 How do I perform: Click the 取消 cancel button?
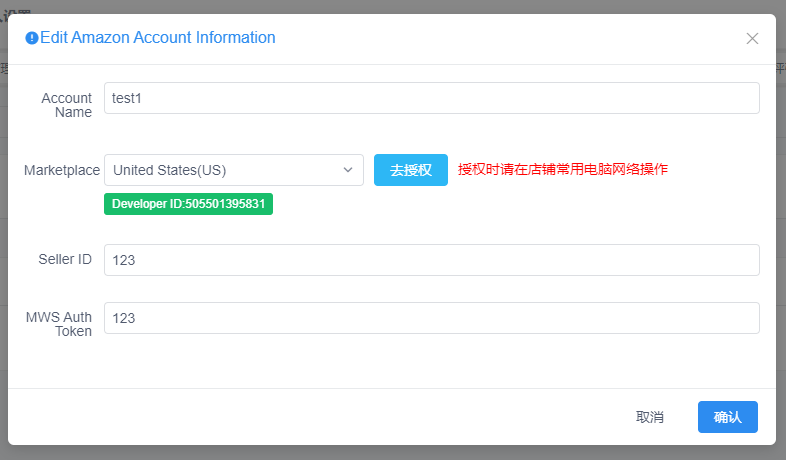click(650, 417)
